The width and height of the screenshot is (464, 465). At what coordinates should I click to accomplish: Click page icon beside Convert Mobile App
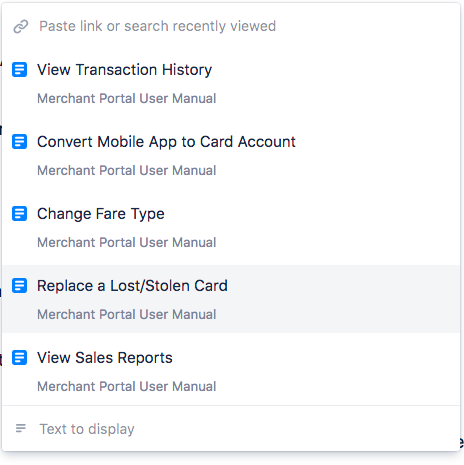point(19,142)
